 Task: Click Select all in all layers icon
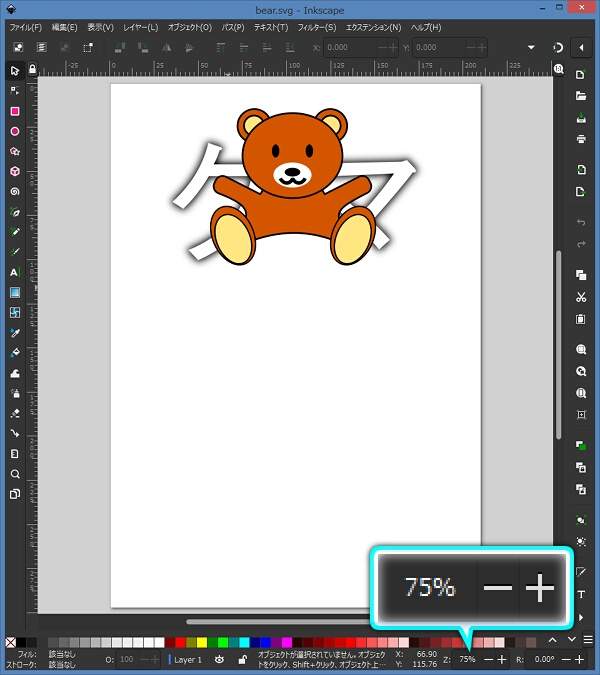pos(41,47)
